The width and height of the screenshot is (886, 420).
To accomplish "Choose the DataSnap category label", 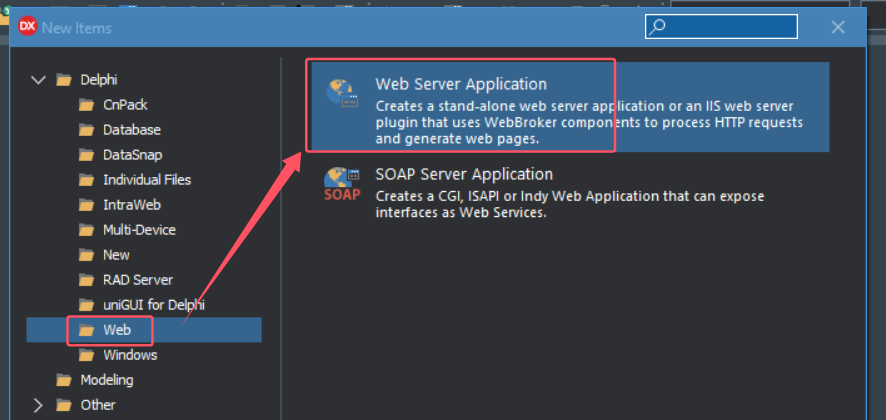I will tap(133, 155).
